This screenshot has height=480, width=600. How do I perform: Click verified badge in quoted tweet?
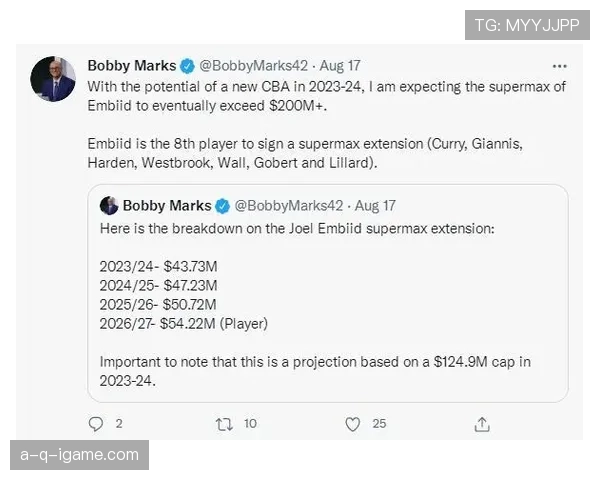click(221, 205)
